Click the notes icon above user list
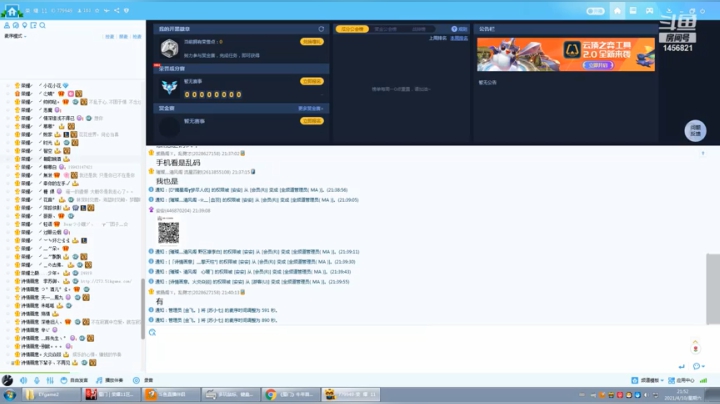The height and width of the screenshot is (404, 720). pyautogui.click(x=34, y=25)
